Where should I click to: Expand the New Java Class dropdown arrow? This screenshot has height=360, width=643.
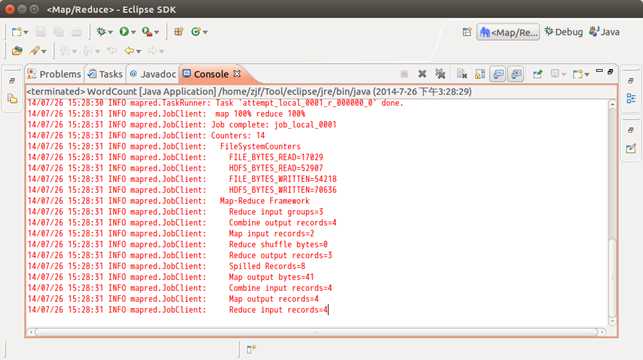click(205, 32)
